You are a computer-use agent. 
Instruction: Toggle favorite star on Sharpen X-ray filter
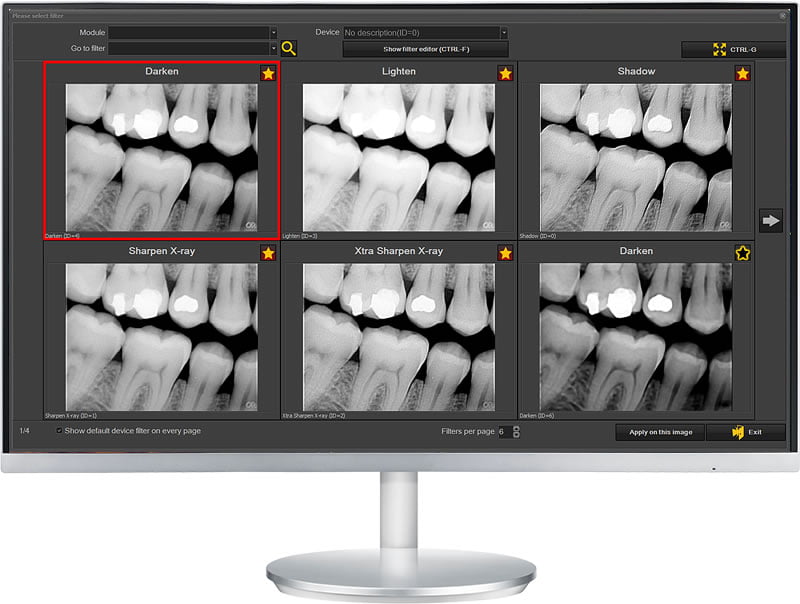pos(268,253)
